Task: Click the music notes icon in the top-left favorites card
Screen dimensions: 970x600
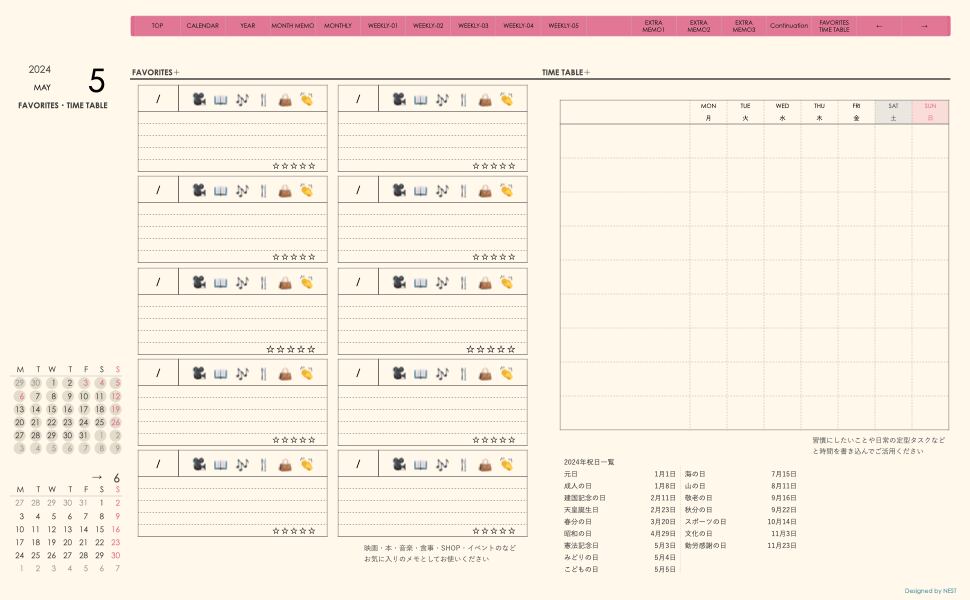Action: coord(241,99)
